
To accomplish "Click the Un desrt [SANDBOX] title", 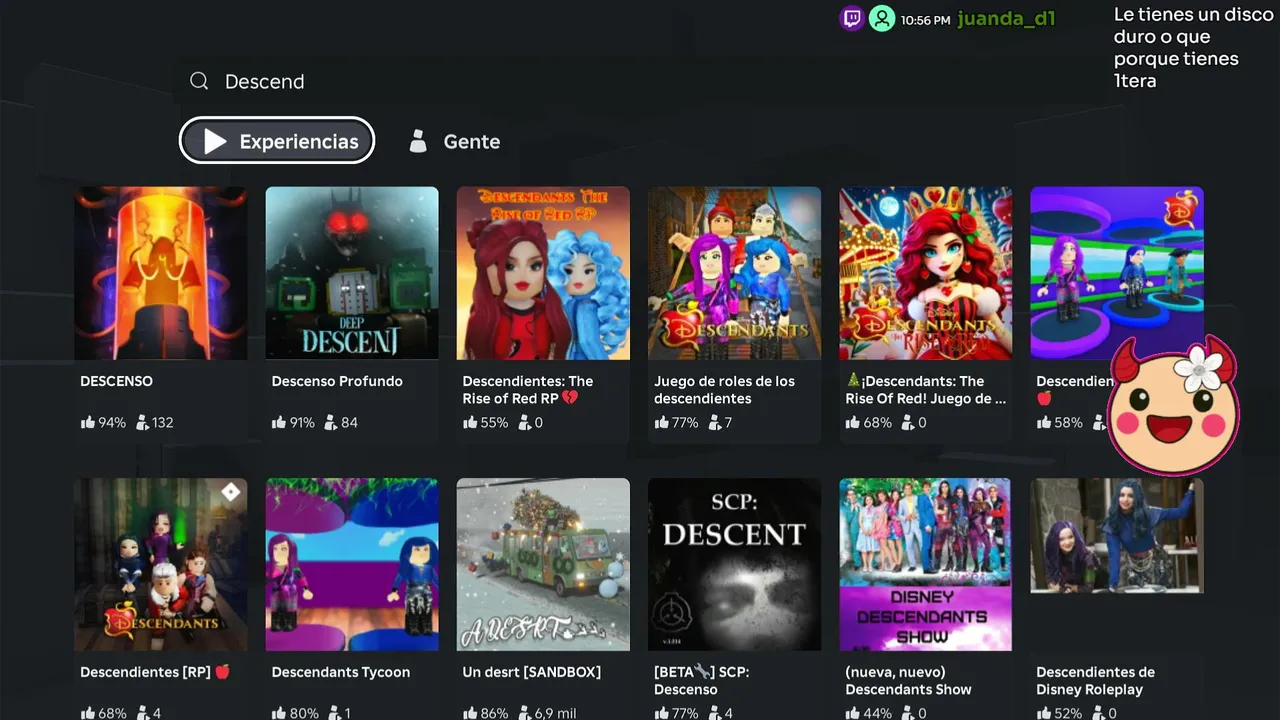I will coord(532,672).
